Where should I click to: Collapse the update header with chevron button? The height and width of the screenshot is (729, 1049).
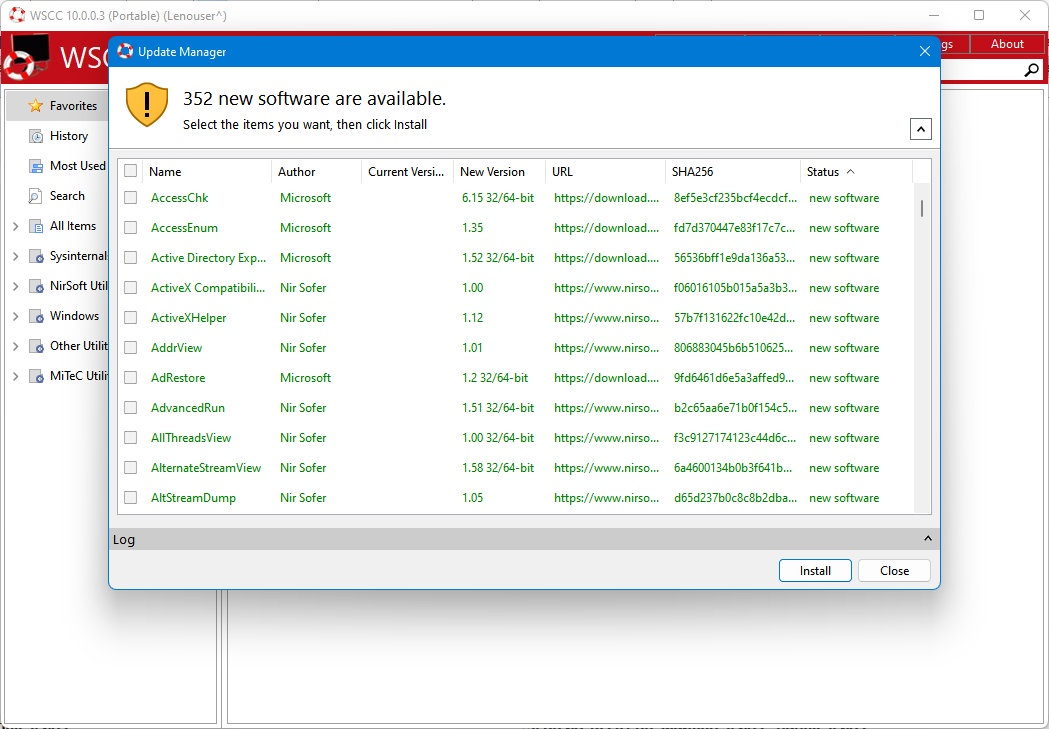click(x=921, y=129)
